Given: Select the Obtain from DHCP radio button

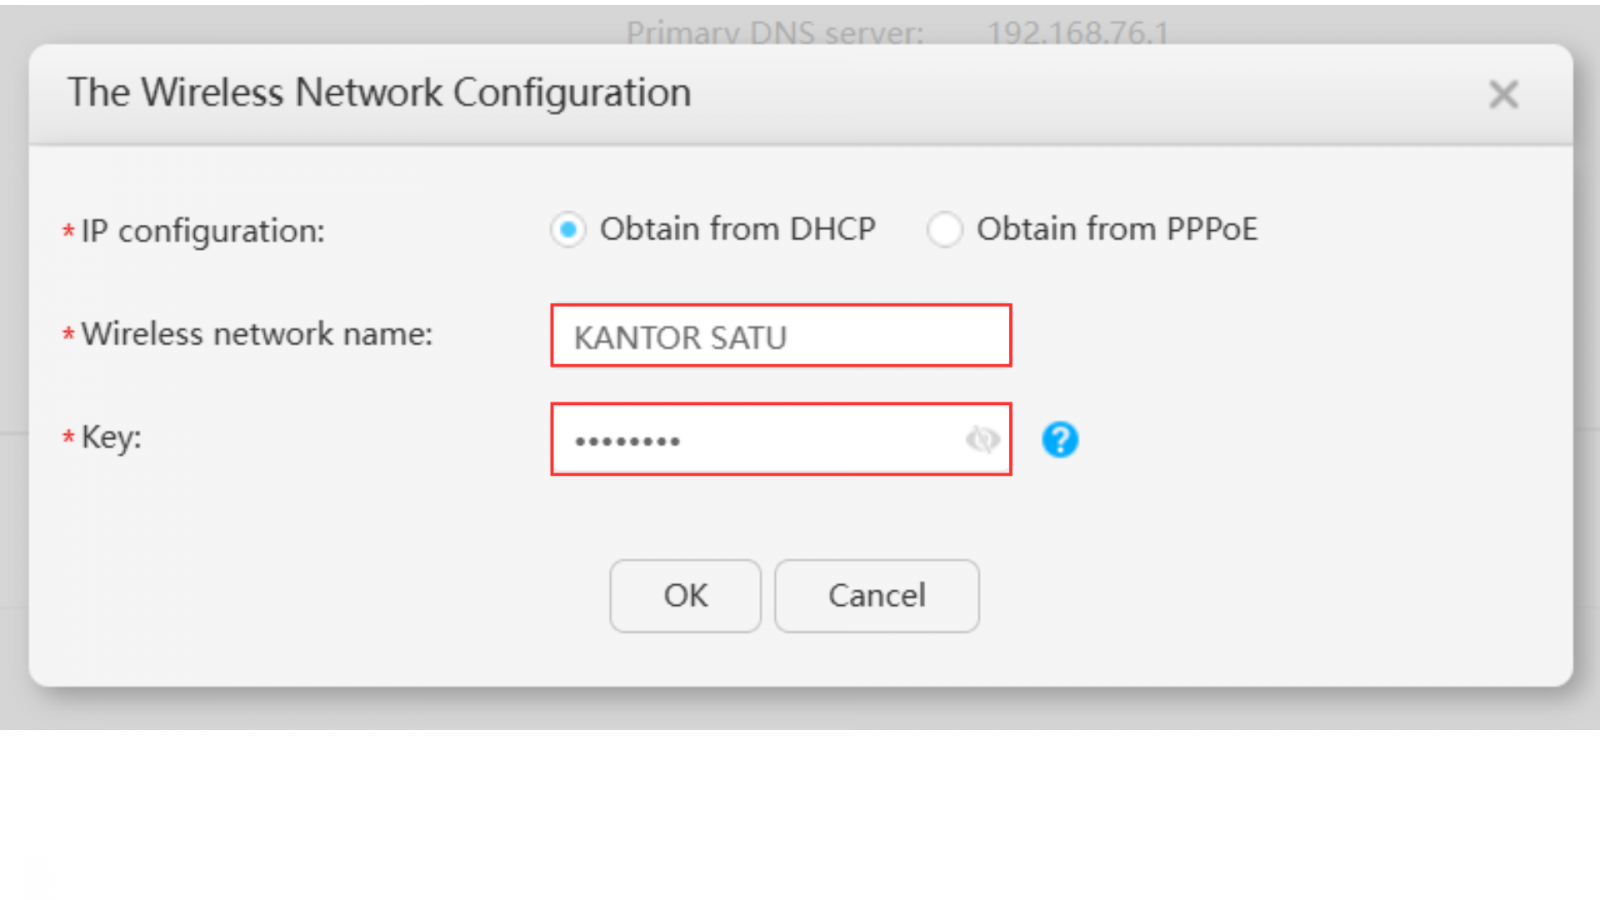Looking at the screenshot, I should (568, 230).
